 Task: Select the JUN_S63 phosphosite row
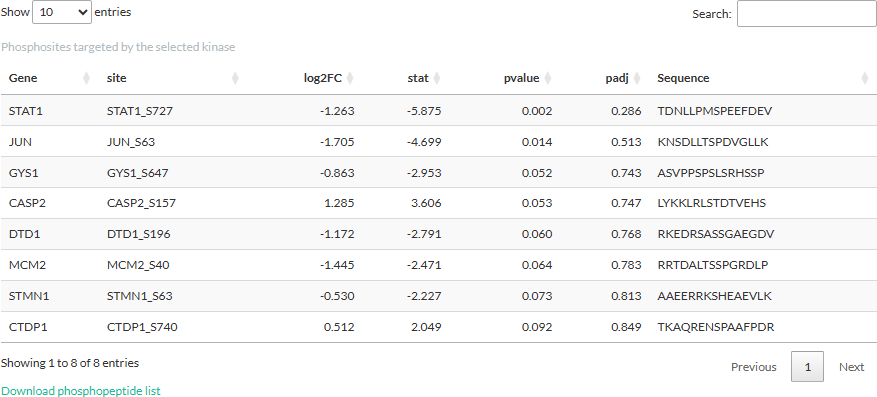coord(438,141)
